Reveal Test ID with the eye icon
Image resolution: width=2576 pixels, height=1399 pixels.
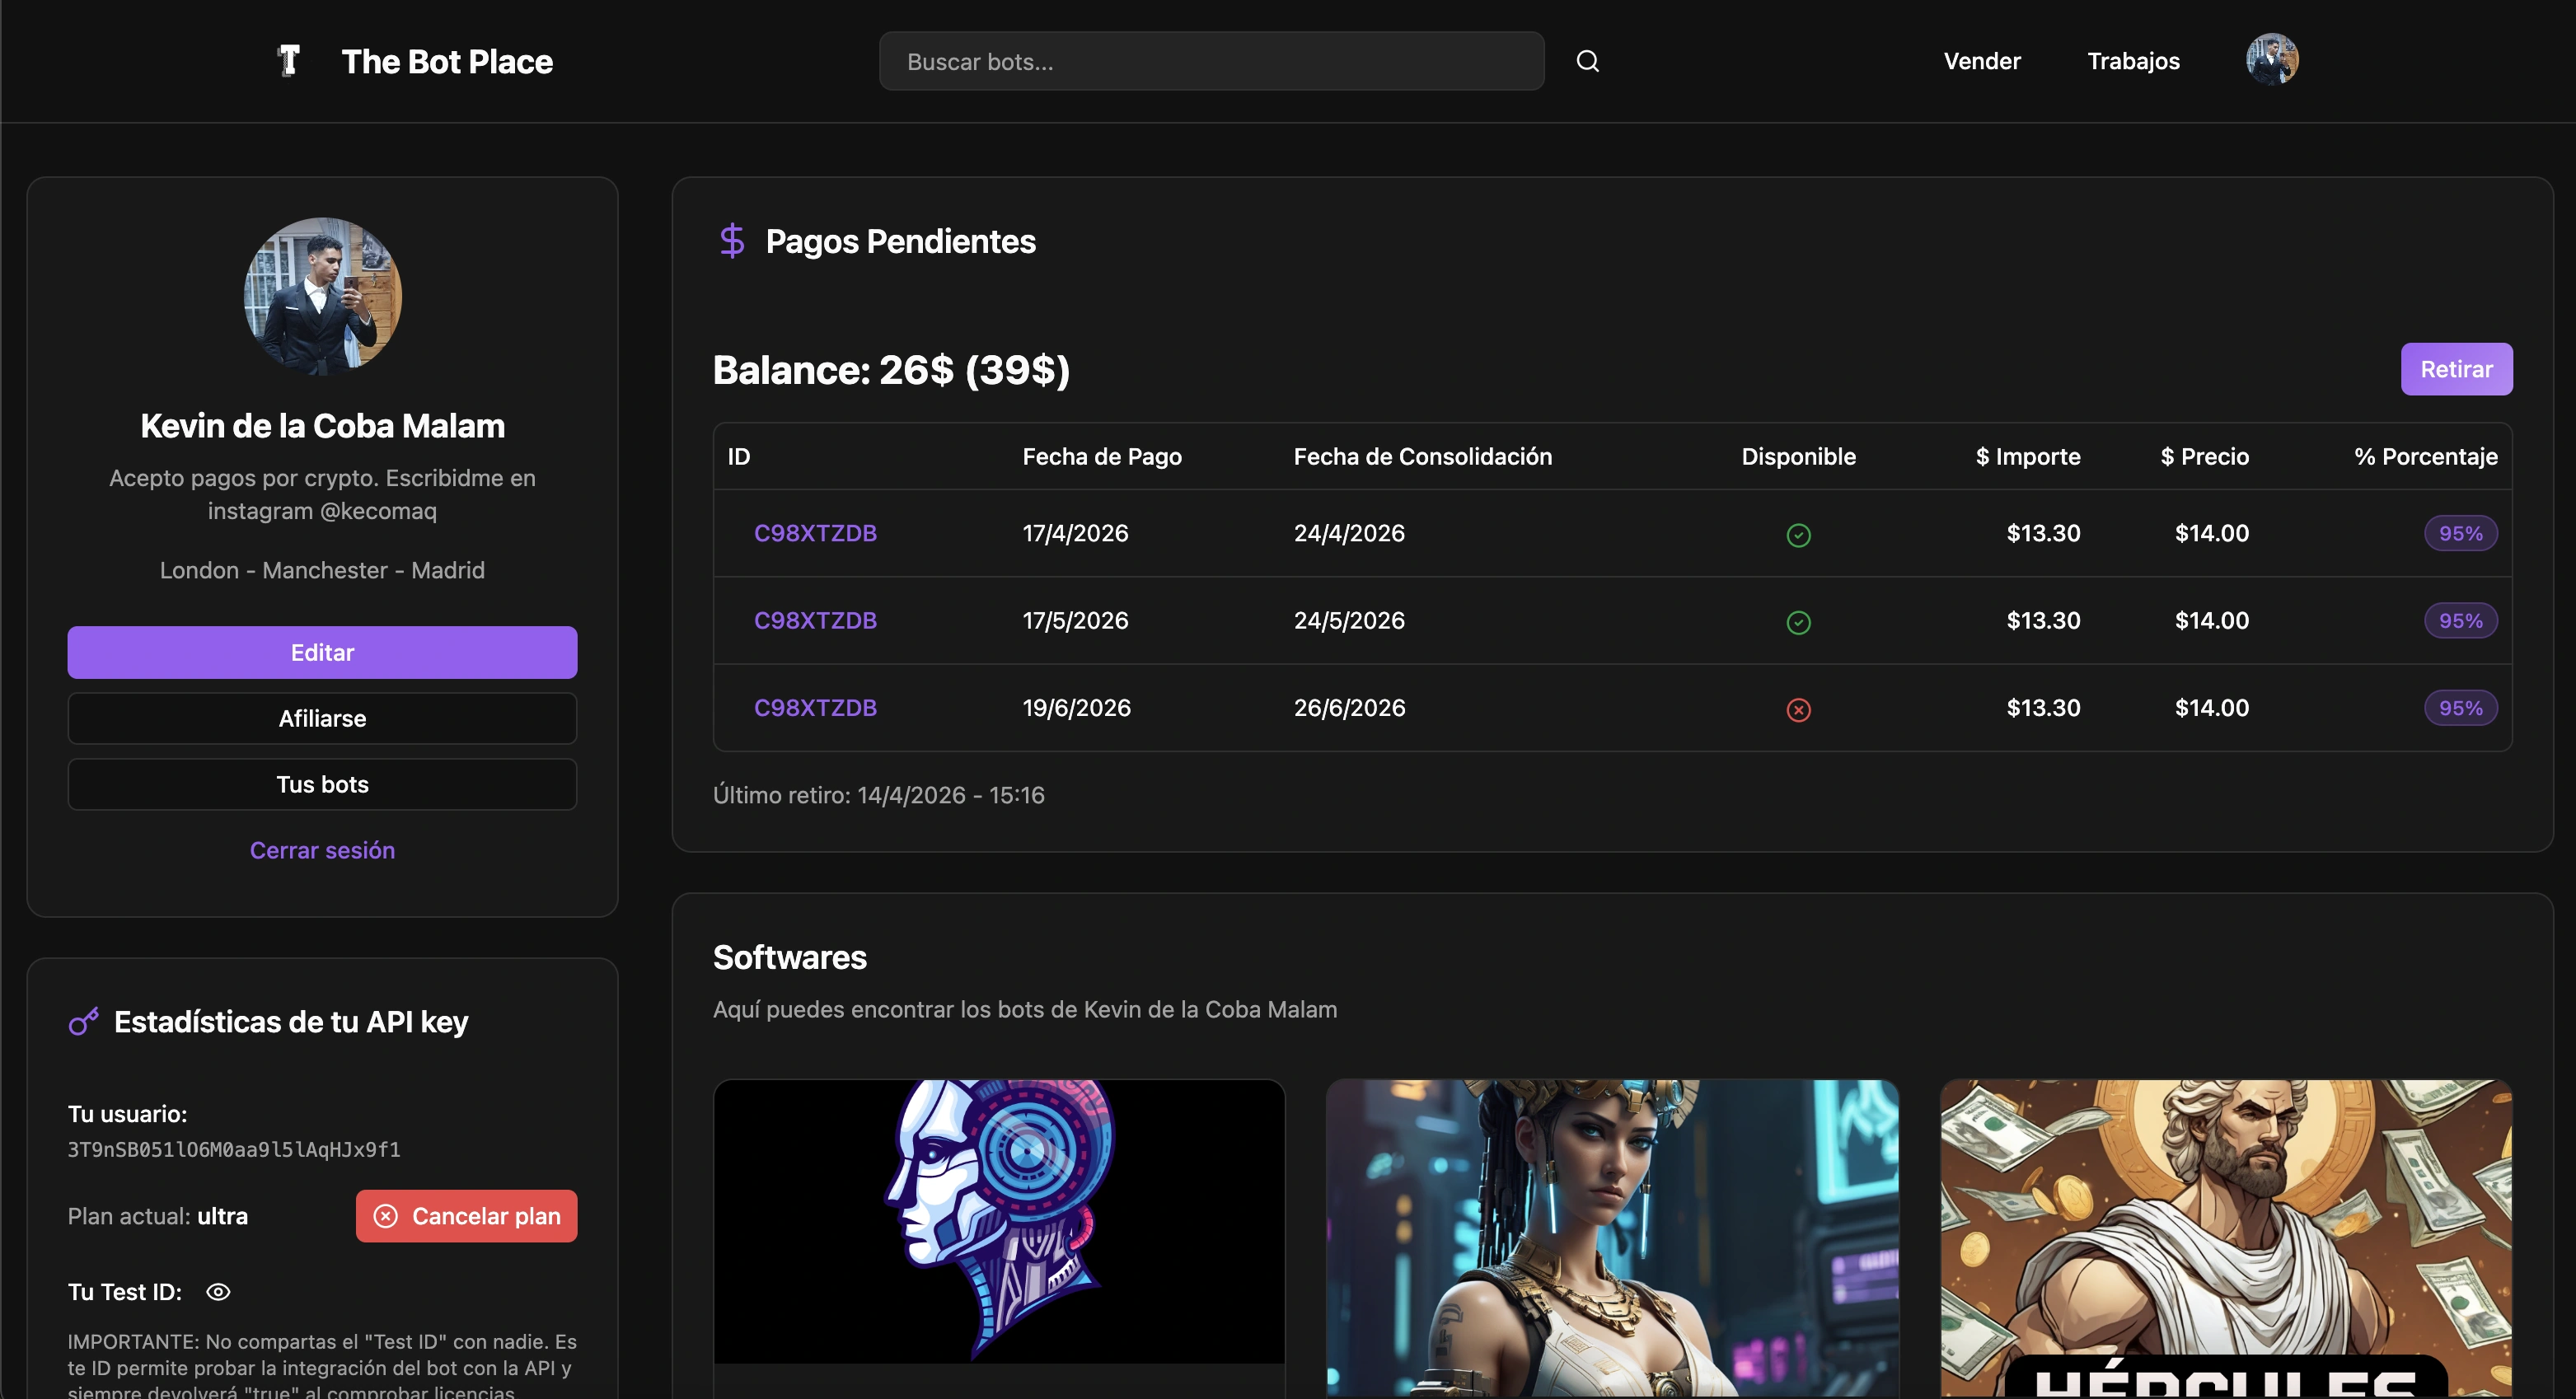pyautogui.click(x=218, y=1292)
